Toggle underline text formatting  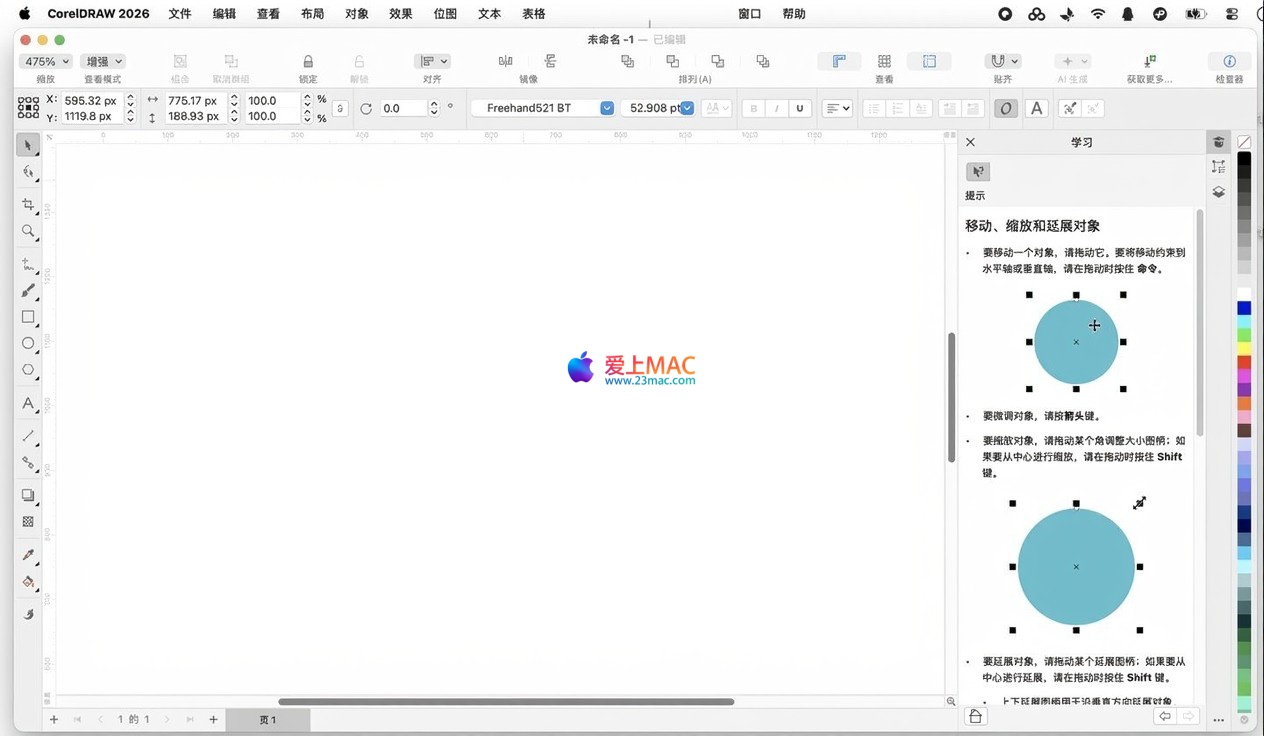point(799,108)
